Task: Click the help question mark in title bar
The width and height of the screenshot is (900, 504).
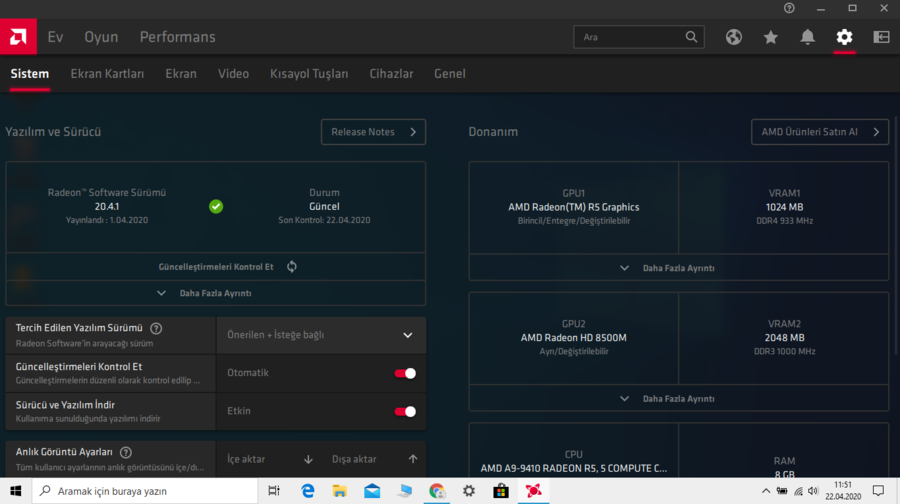Action: pos(789,8)
